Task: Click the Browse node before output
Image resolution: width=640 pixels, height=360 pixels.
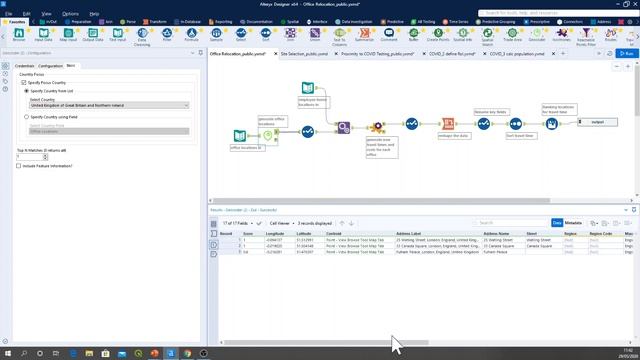Action: coord(551,123)
